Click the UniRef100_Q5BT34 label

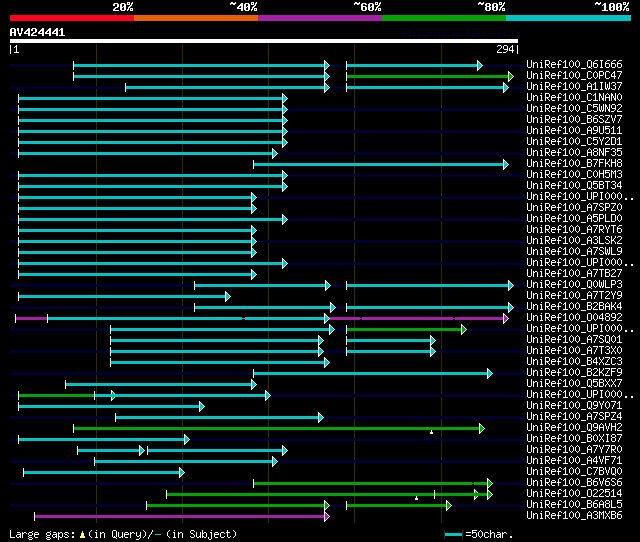pos(574,185)
